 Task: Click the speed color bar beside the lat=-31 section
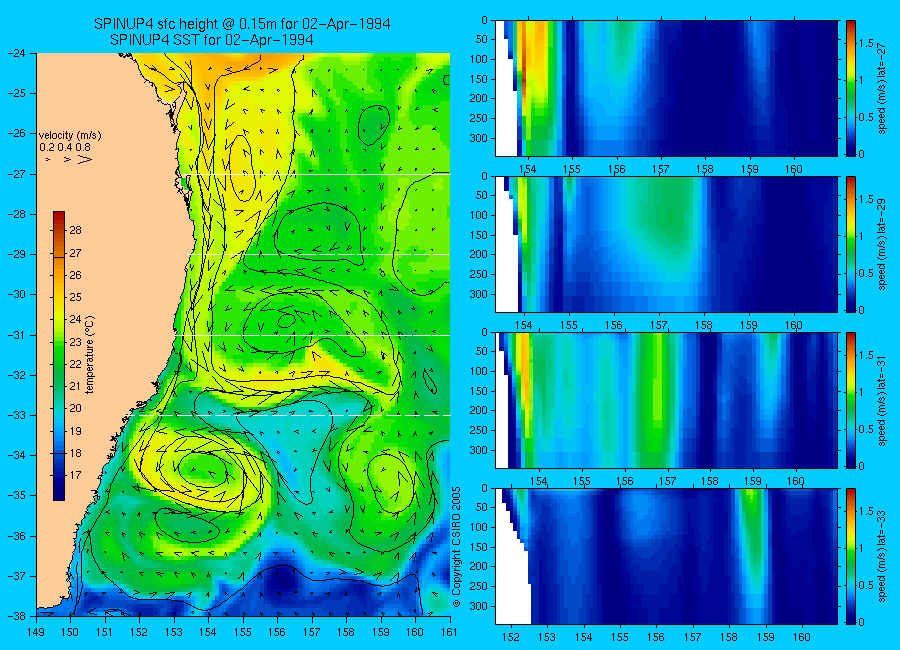(851, 400)
